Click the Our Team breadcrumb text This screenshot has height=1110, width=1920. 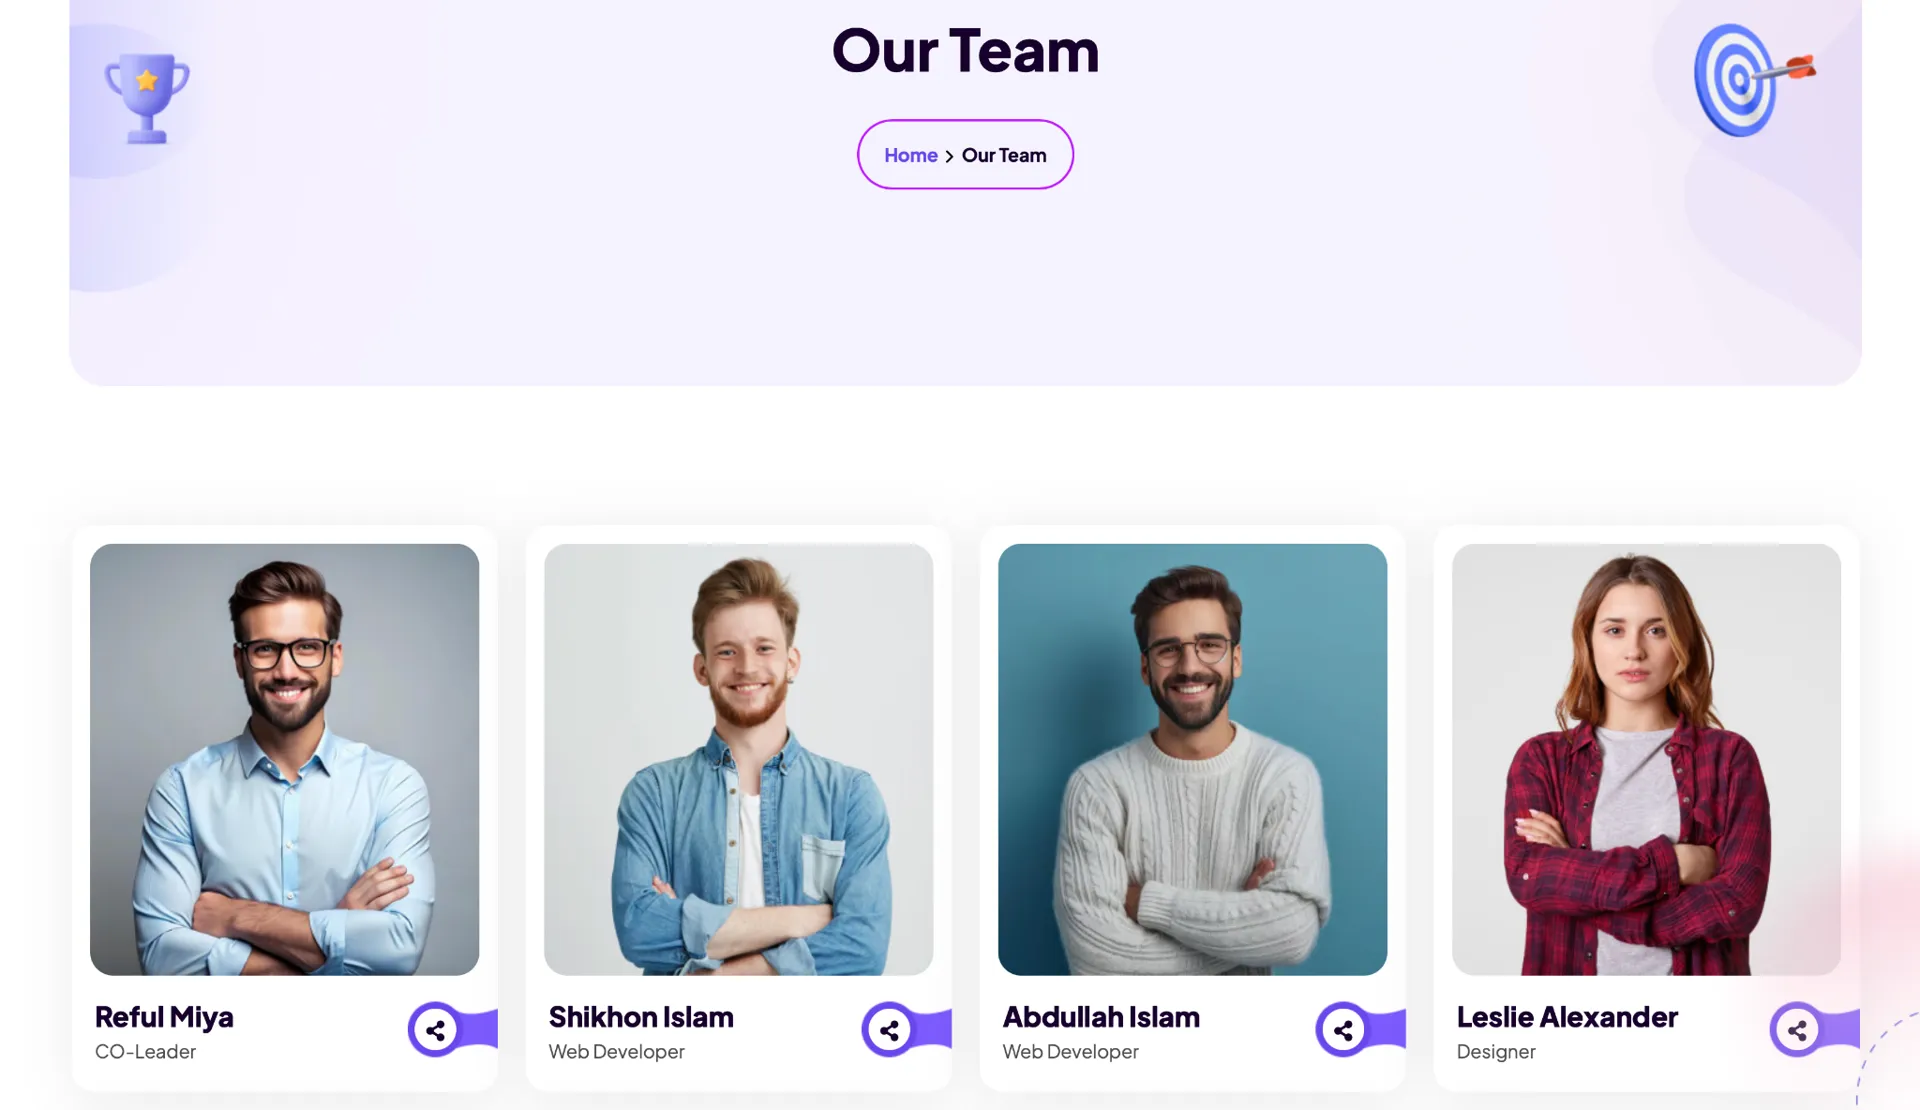[1004, 155]
